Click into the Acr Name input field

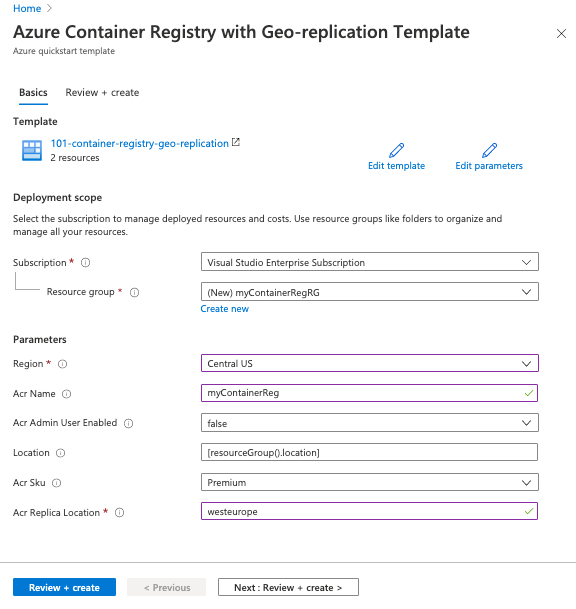(x=369, y=393)
